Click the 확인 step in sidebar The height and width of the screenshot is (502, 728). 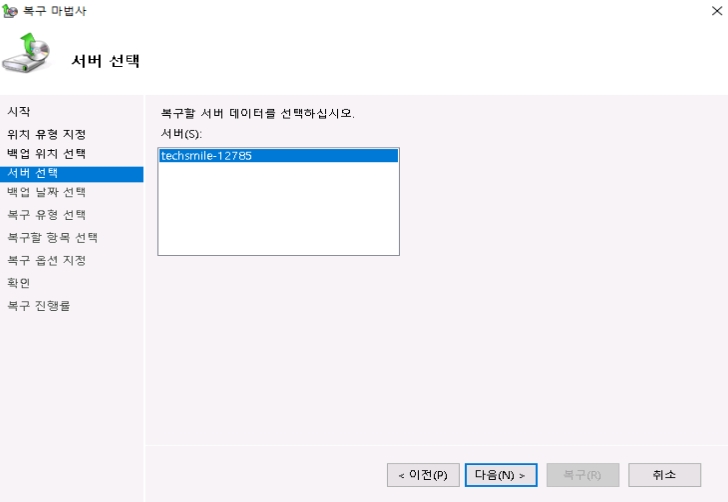[19, 283]
